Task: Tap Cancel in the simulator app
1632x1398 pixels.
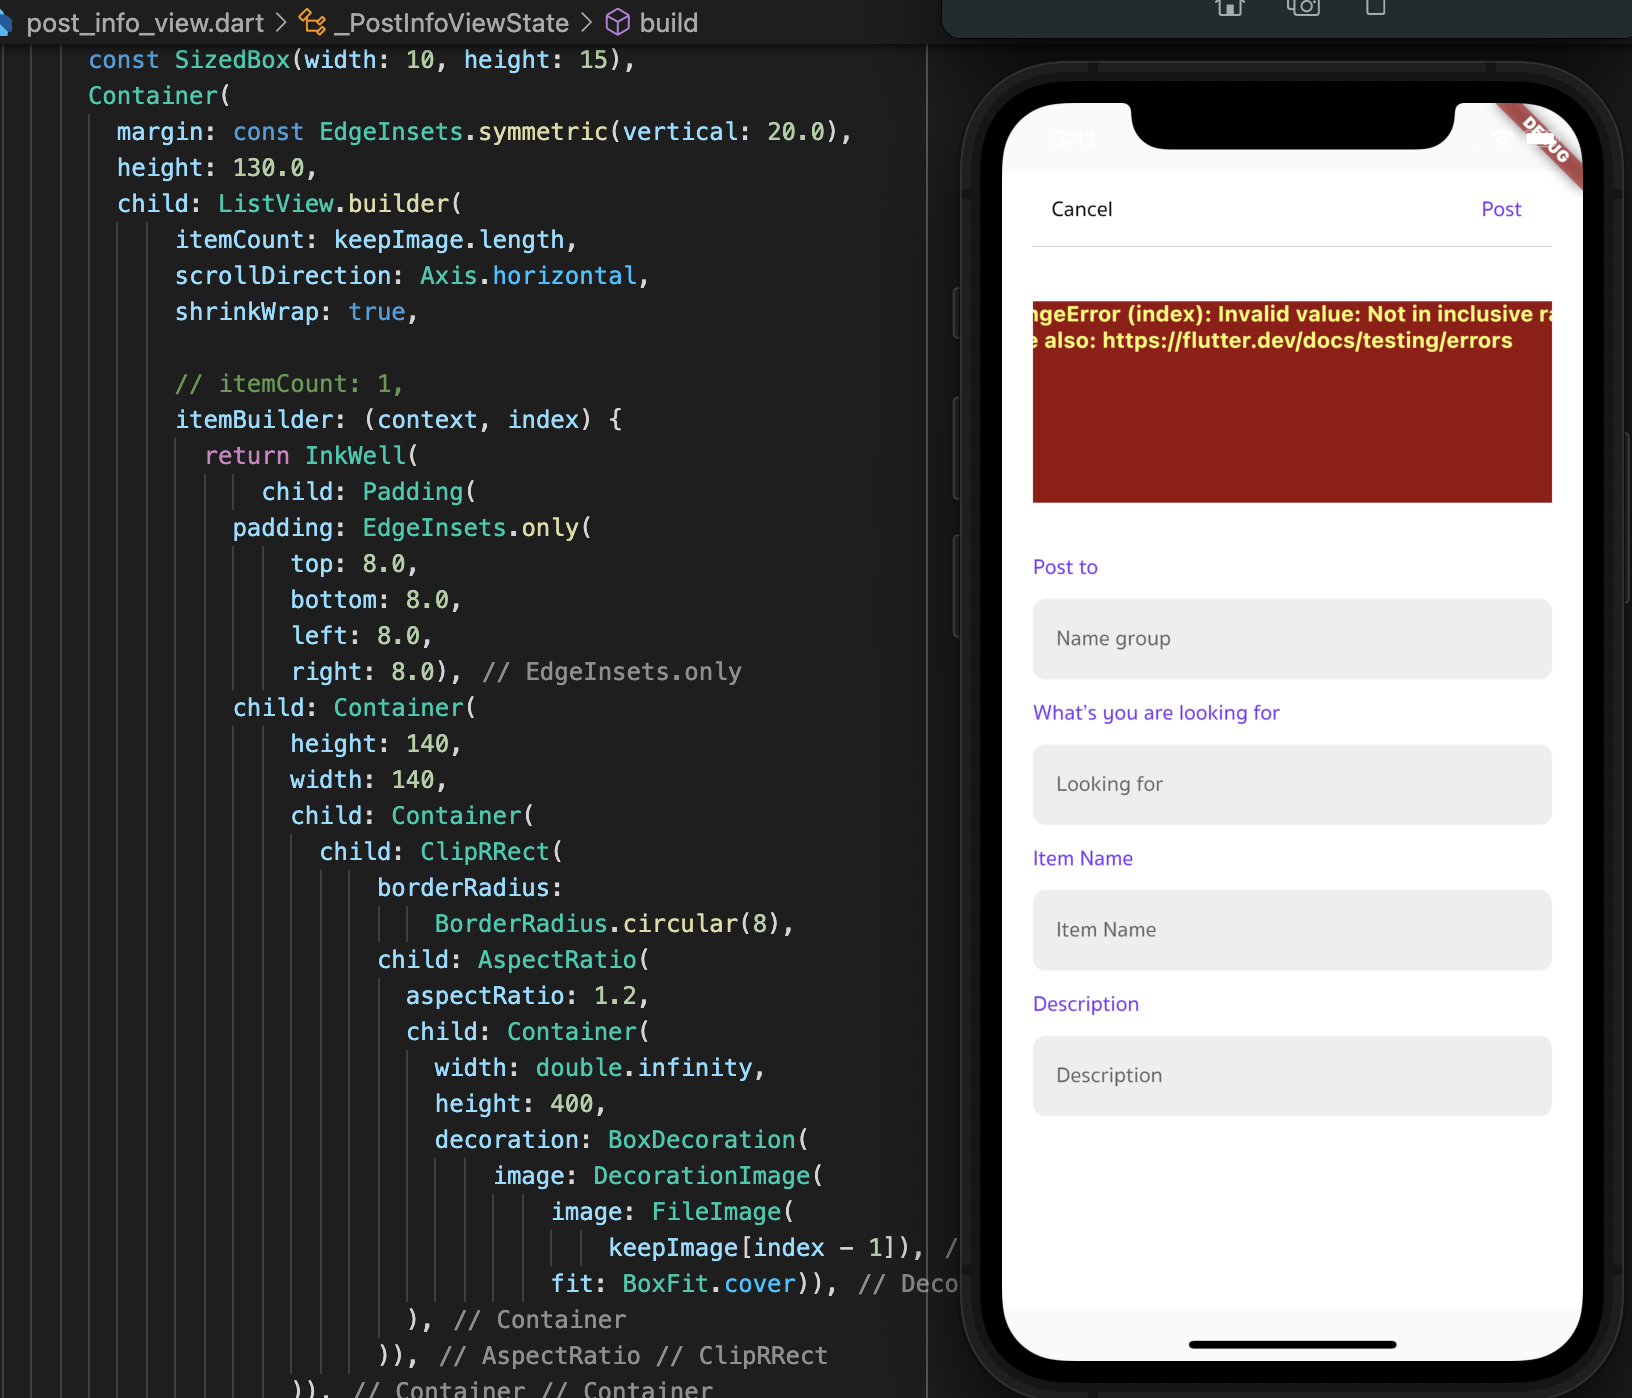Action: 1081,209
